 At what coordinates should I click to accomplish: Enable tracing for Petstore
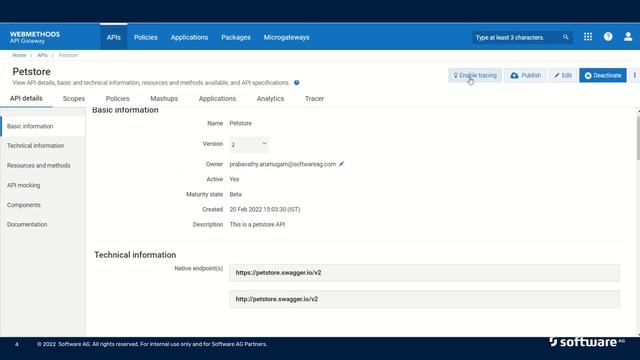pyautogui.click(x=475, y=75)
